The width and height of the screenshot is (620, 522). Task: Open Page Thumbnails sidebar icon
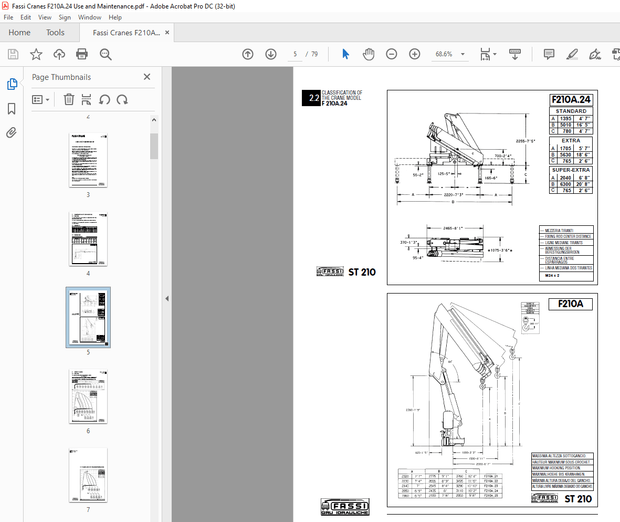coord(12,84)
